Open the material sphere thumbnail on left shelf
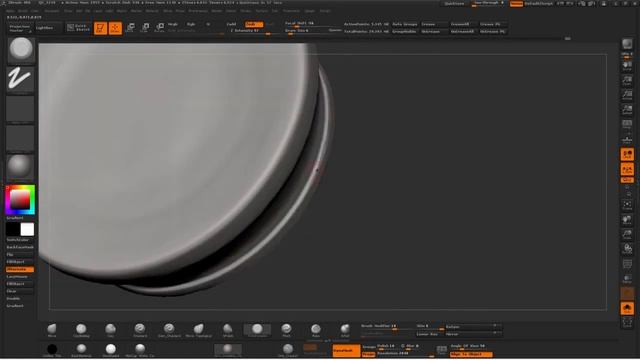The width and height of the screenshot is (640, 360). pos(20,167)
